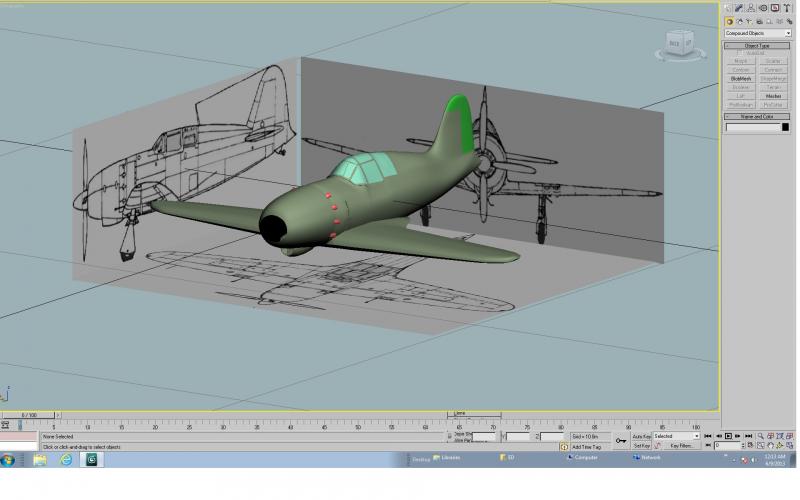Open the Compound Objects category dropdown
800x500 pixels.
pyautogui.click(x=758, y=33)
